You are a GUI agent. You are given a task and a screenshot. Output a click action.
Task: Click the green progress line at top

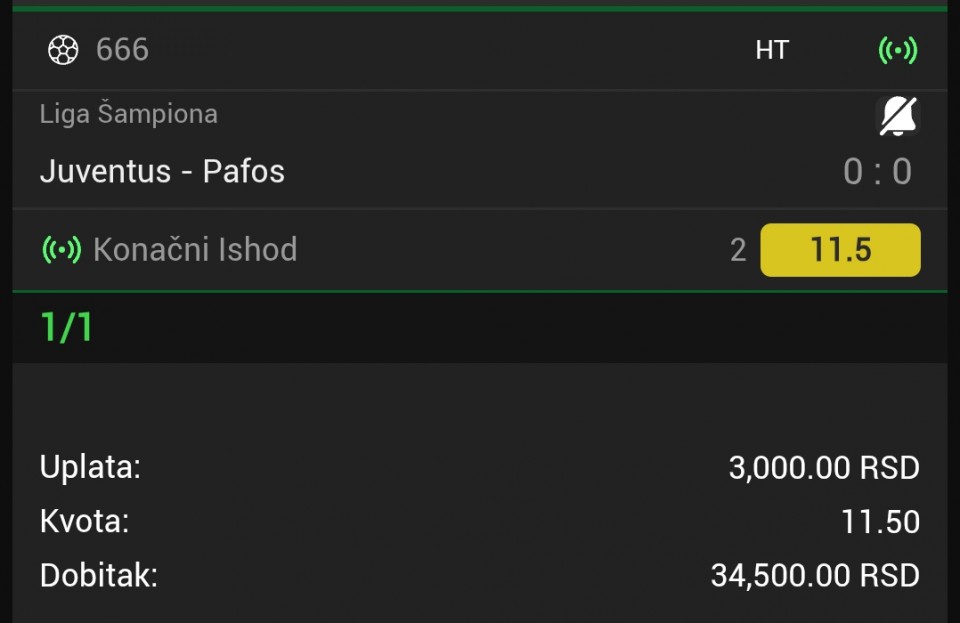[480, 8]
